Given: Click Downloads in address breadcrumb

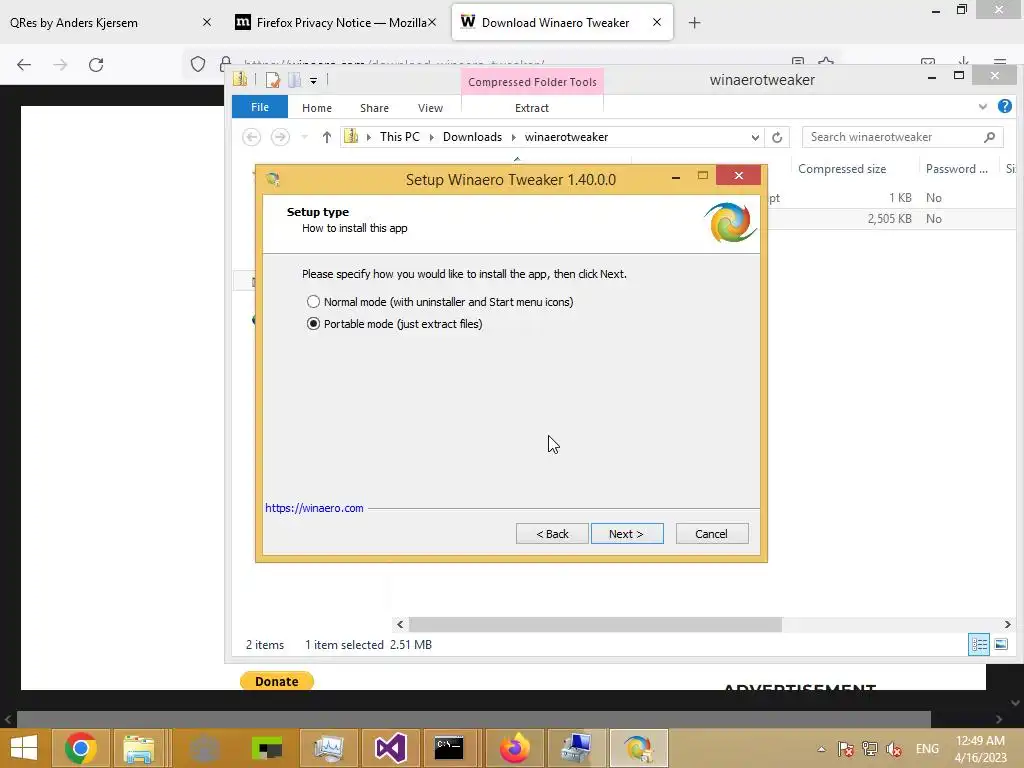Looking at the screenshot, I should click(472, 137).
